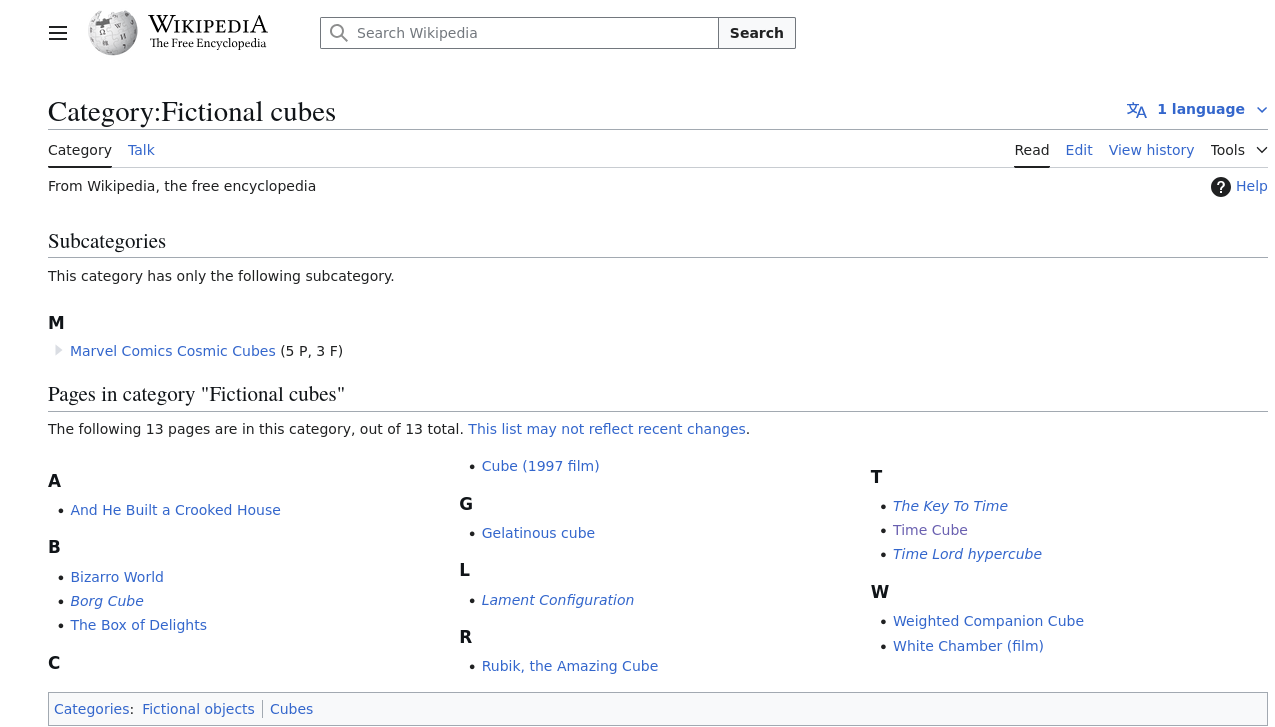The width and height of the screenshot is (1275, 727).
Task: Open Rubik, the Amazing Cube article
Action: tap(570, 666)
